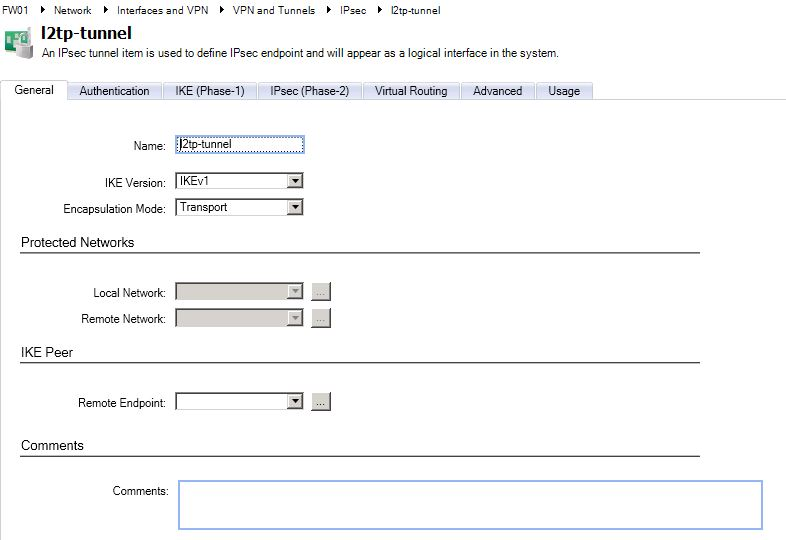
Task: Click browse button next to Local Network
Action: point(321,292)
